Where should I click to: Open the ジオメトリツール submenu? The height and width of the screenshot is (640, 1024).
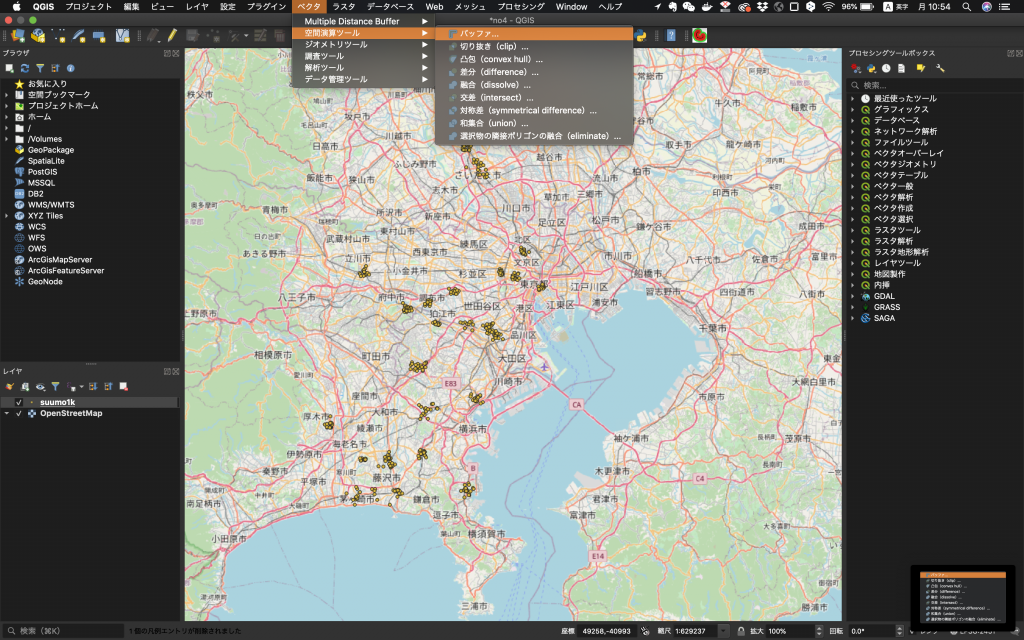pyautogui.click(x=363, y=44)
